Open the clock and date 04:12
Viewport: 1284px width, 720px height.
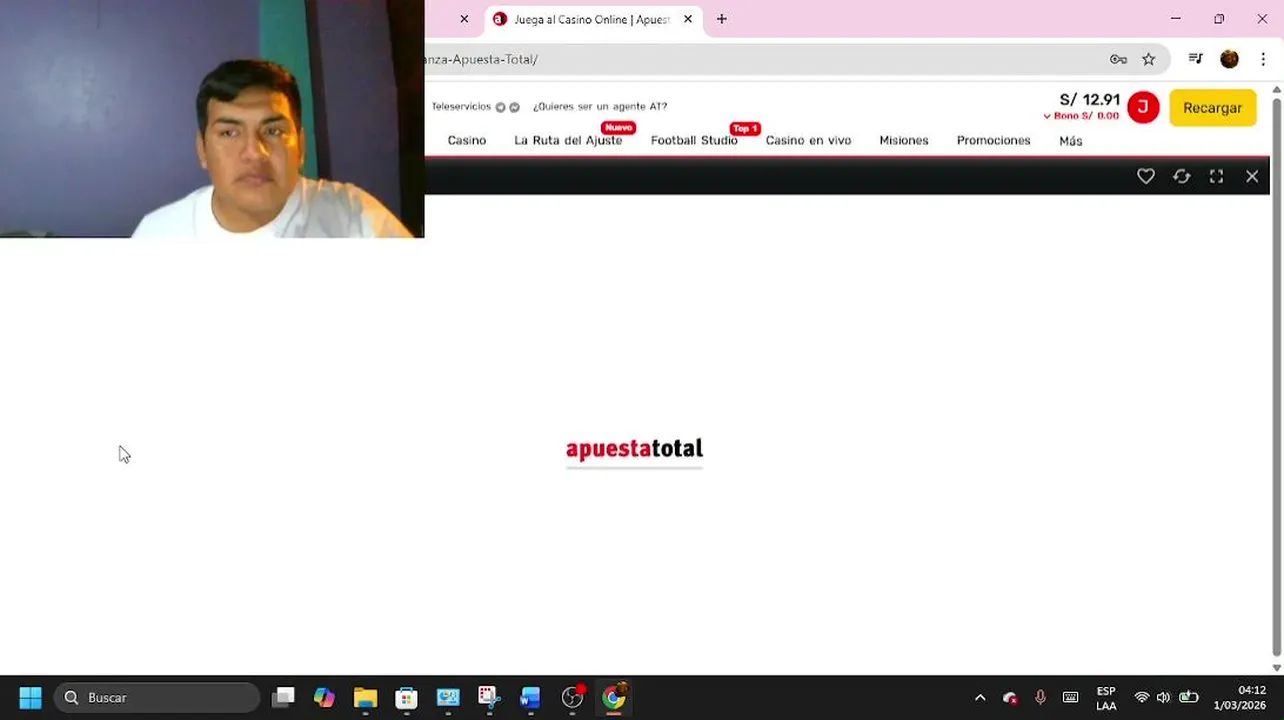[1239, 698]
